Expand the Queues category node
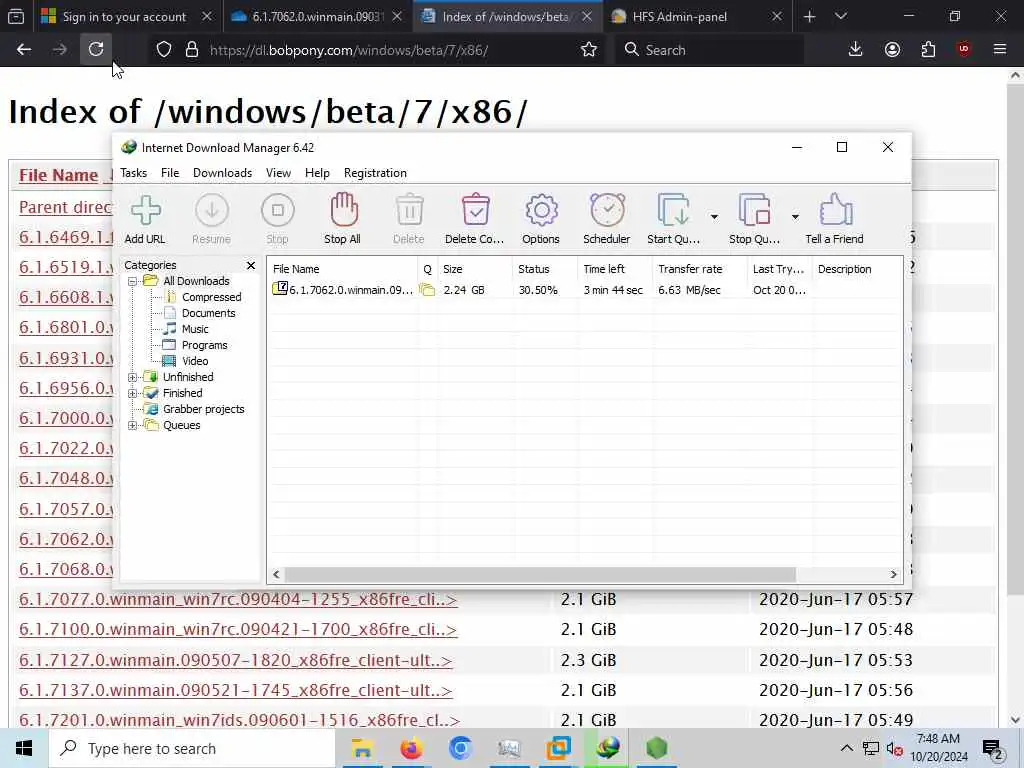 (x=133, y=425)
